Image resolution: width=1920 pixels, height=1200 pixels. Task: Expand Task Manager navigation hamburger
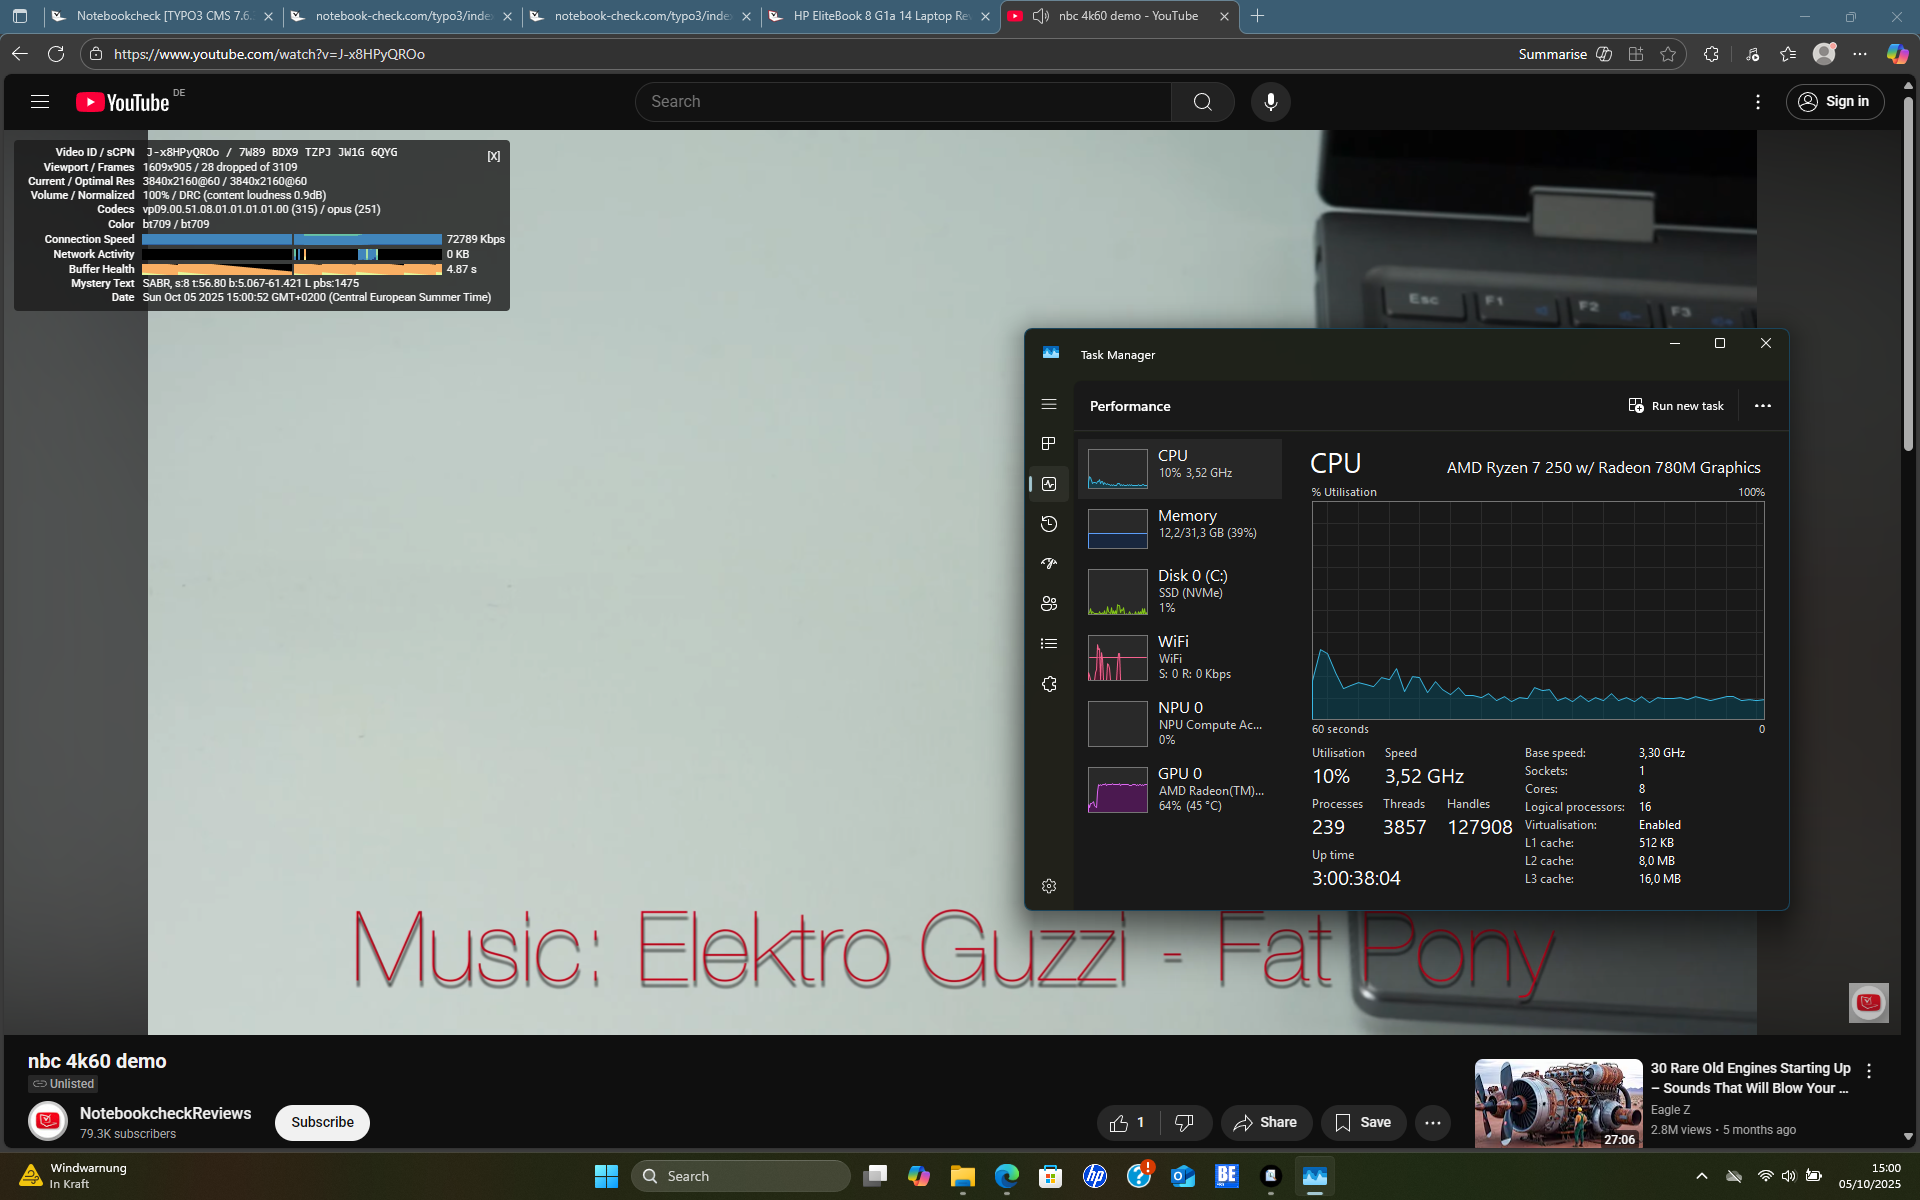[1049, 404]
